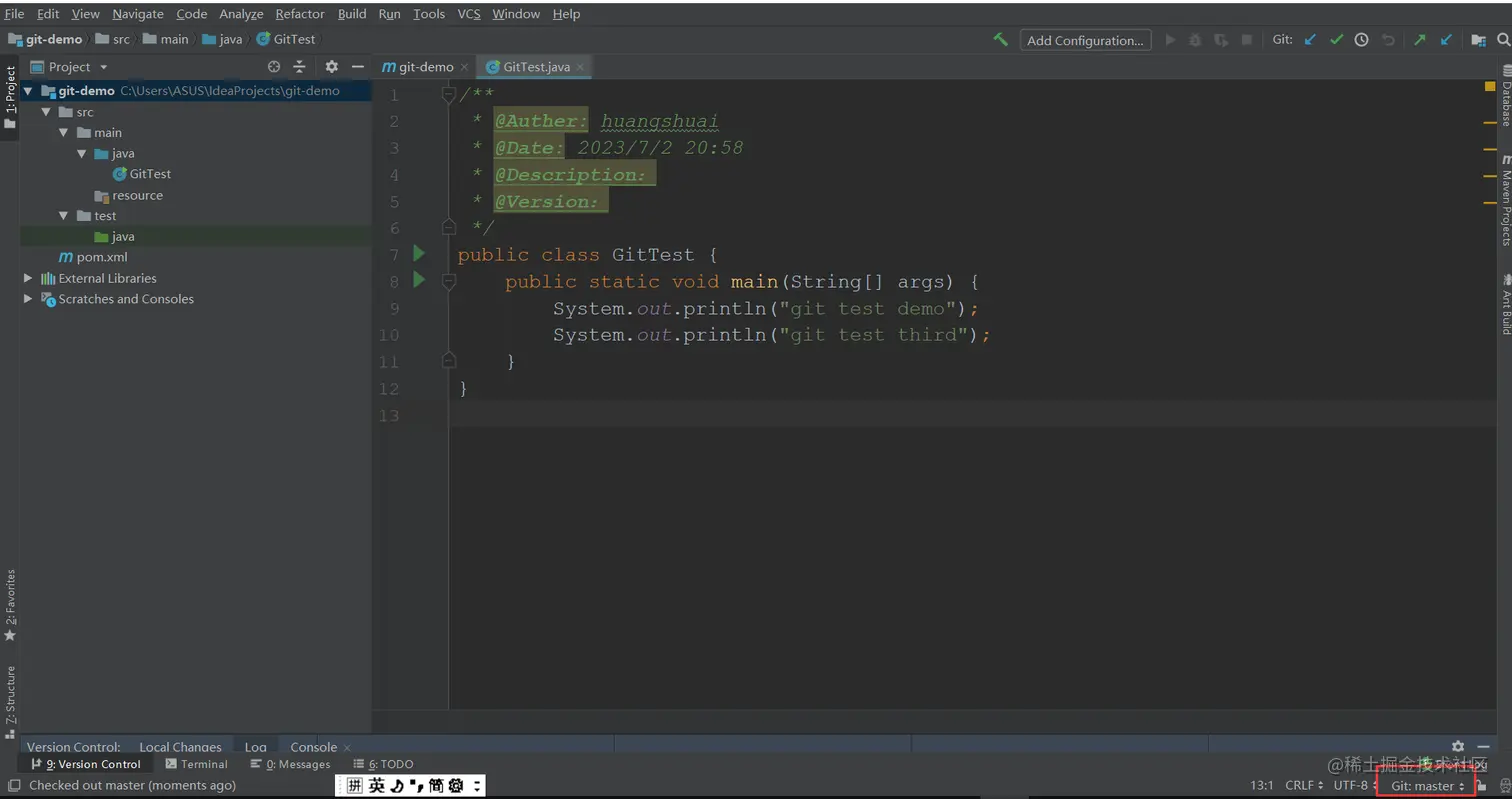Click the GitTest breadcrumb in navigation bar
This screenshot has width=1512, height=799.
pyautogui.click(x=286, y=40)
